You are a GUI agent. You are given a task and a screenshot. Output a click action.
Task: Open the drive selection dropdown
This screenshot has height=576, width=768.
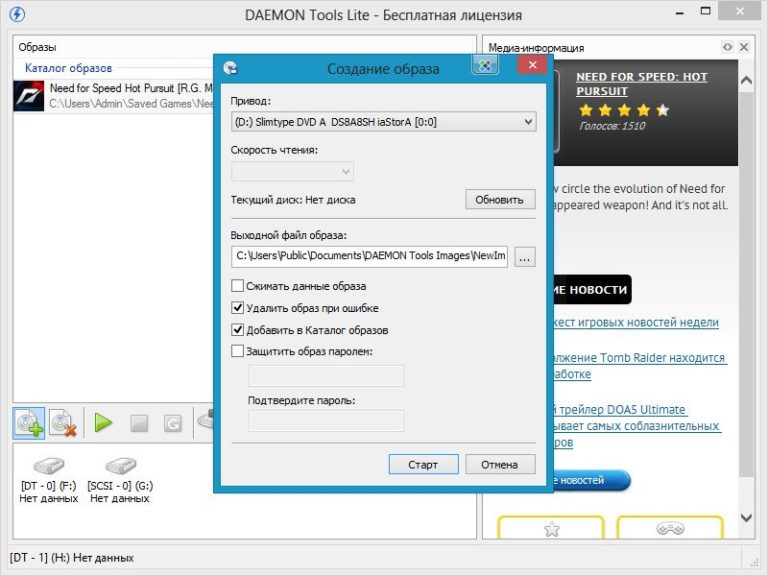pyautogui.click(x=384, y=122)
